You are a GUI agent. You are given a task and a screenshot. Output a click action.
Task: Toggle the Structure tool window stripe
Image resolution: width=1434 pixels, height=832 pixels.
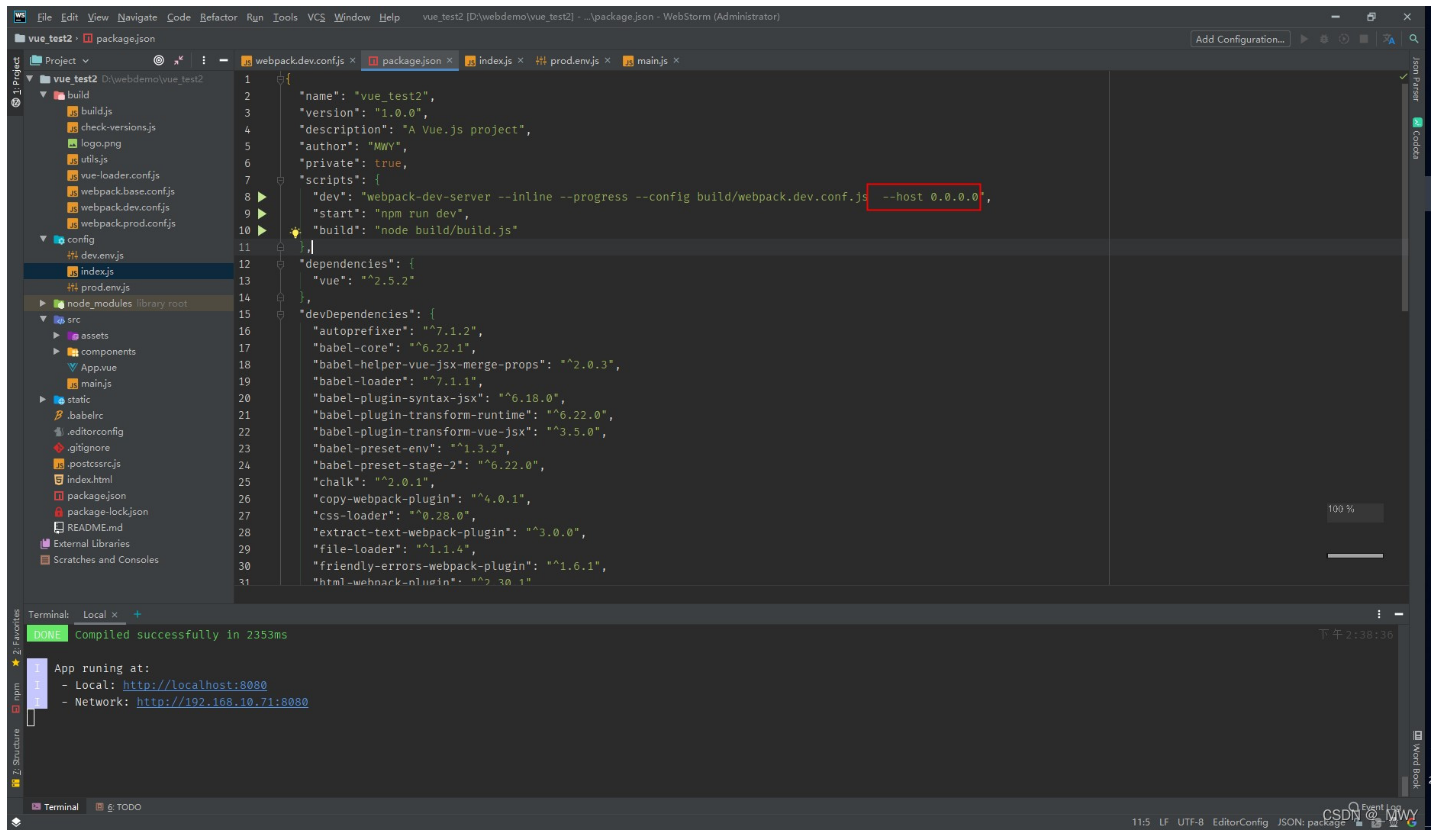(x=15, y=752)
